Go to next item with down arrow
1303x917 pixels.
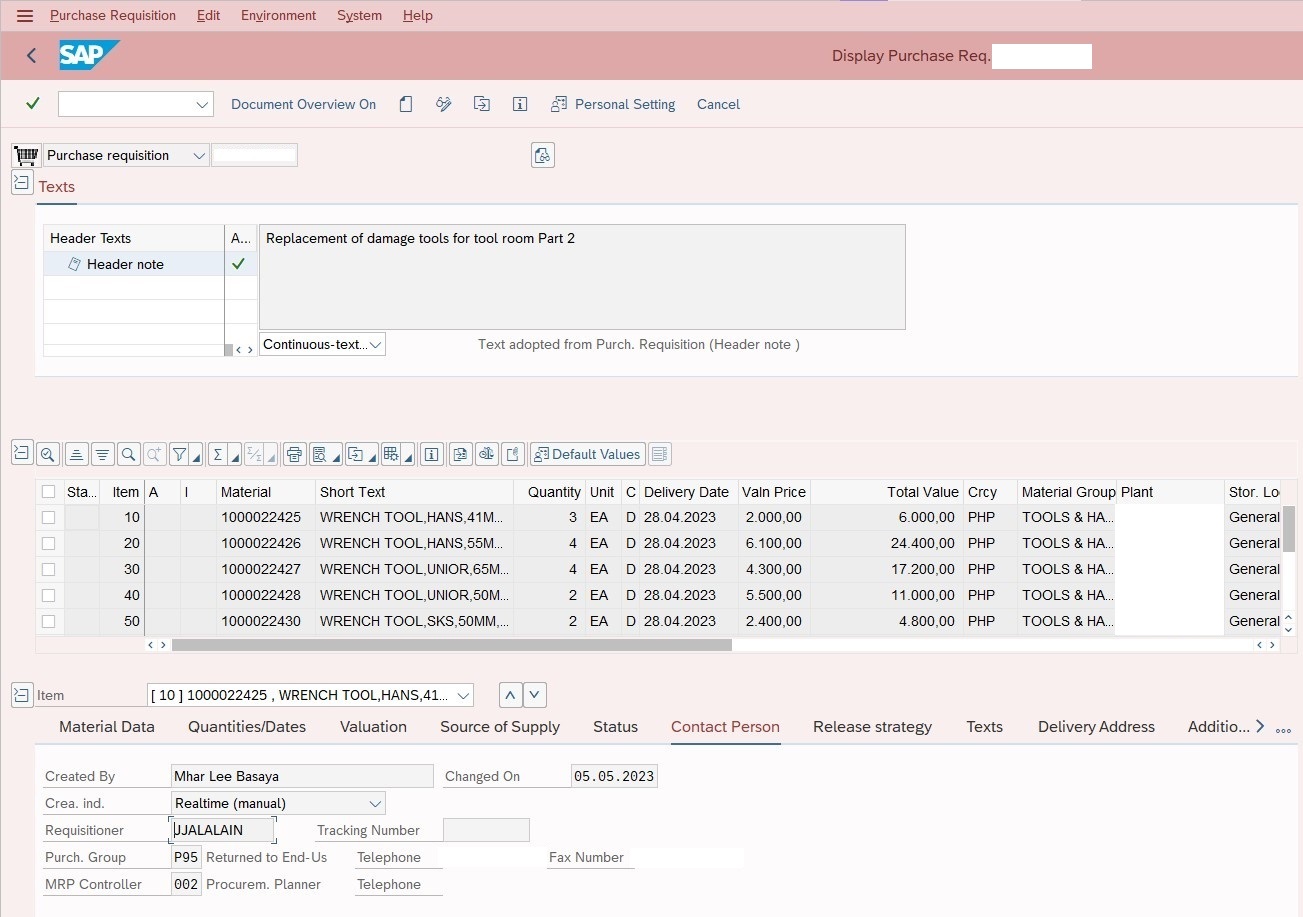coord(535,695)
